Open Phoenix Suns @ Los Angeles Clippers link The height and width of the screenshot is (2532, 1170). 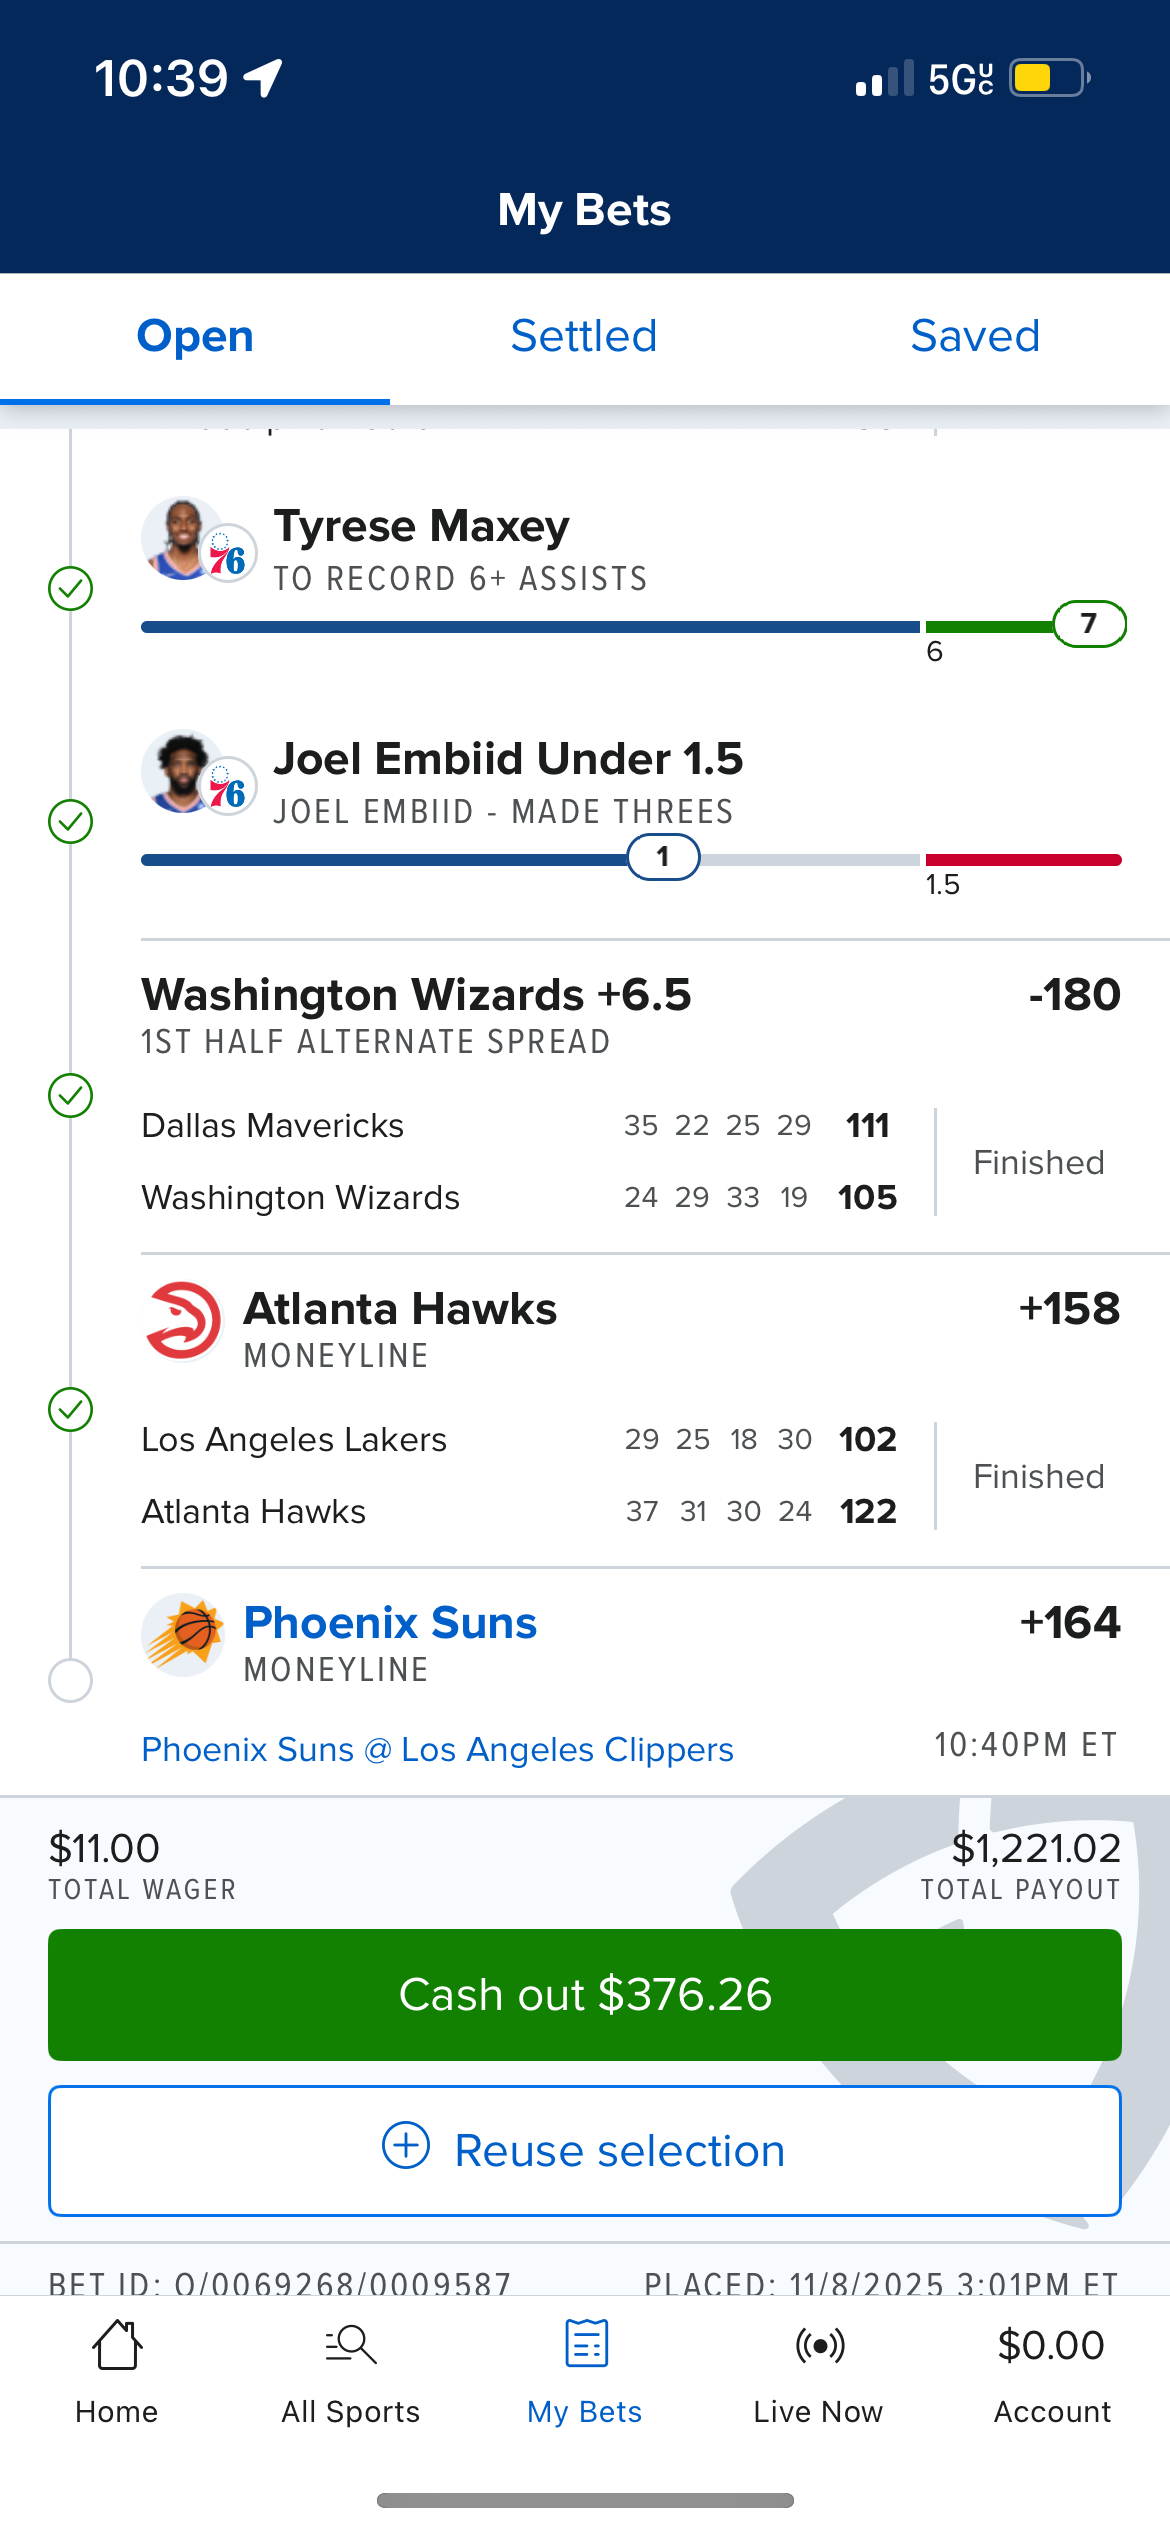point(437,1750)
